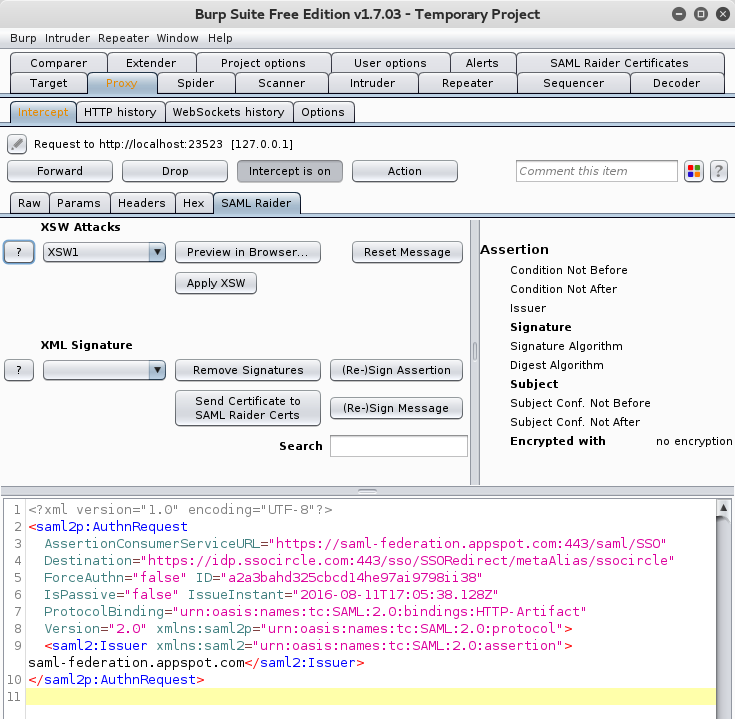Switch to the Headers message tab
This screenshot has width=735, height=719.
[x=142, y=203]
